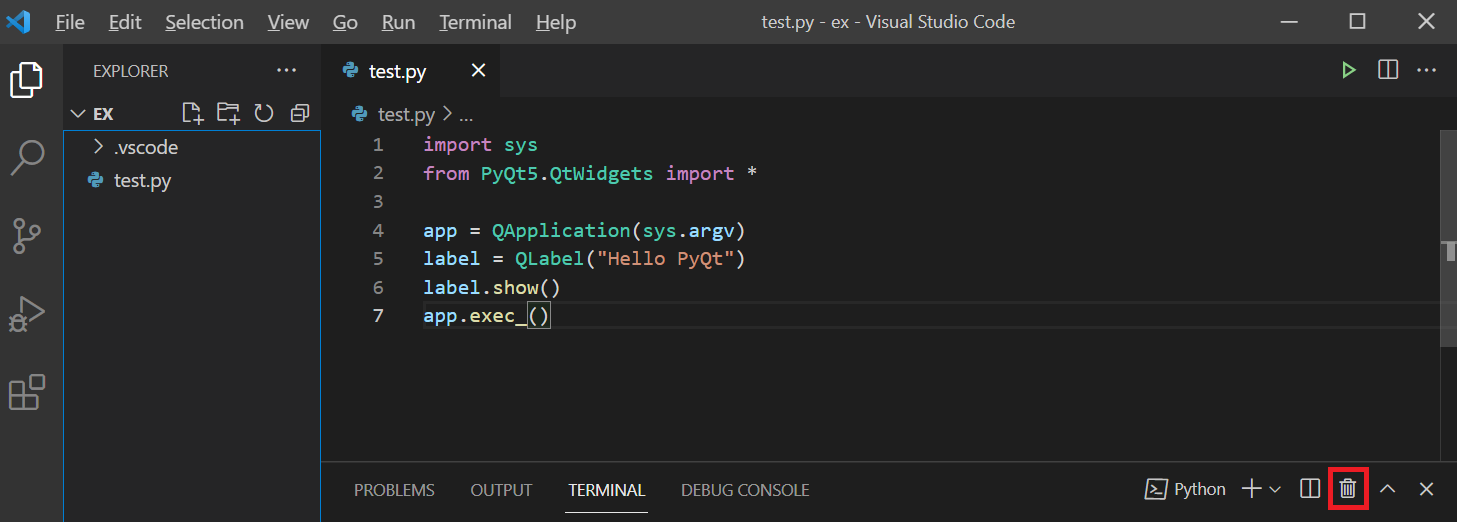Collapse all folders in Explorer
Image resolution: width=1457 pixels, height=522 pixels.
[x=299, y=113]
